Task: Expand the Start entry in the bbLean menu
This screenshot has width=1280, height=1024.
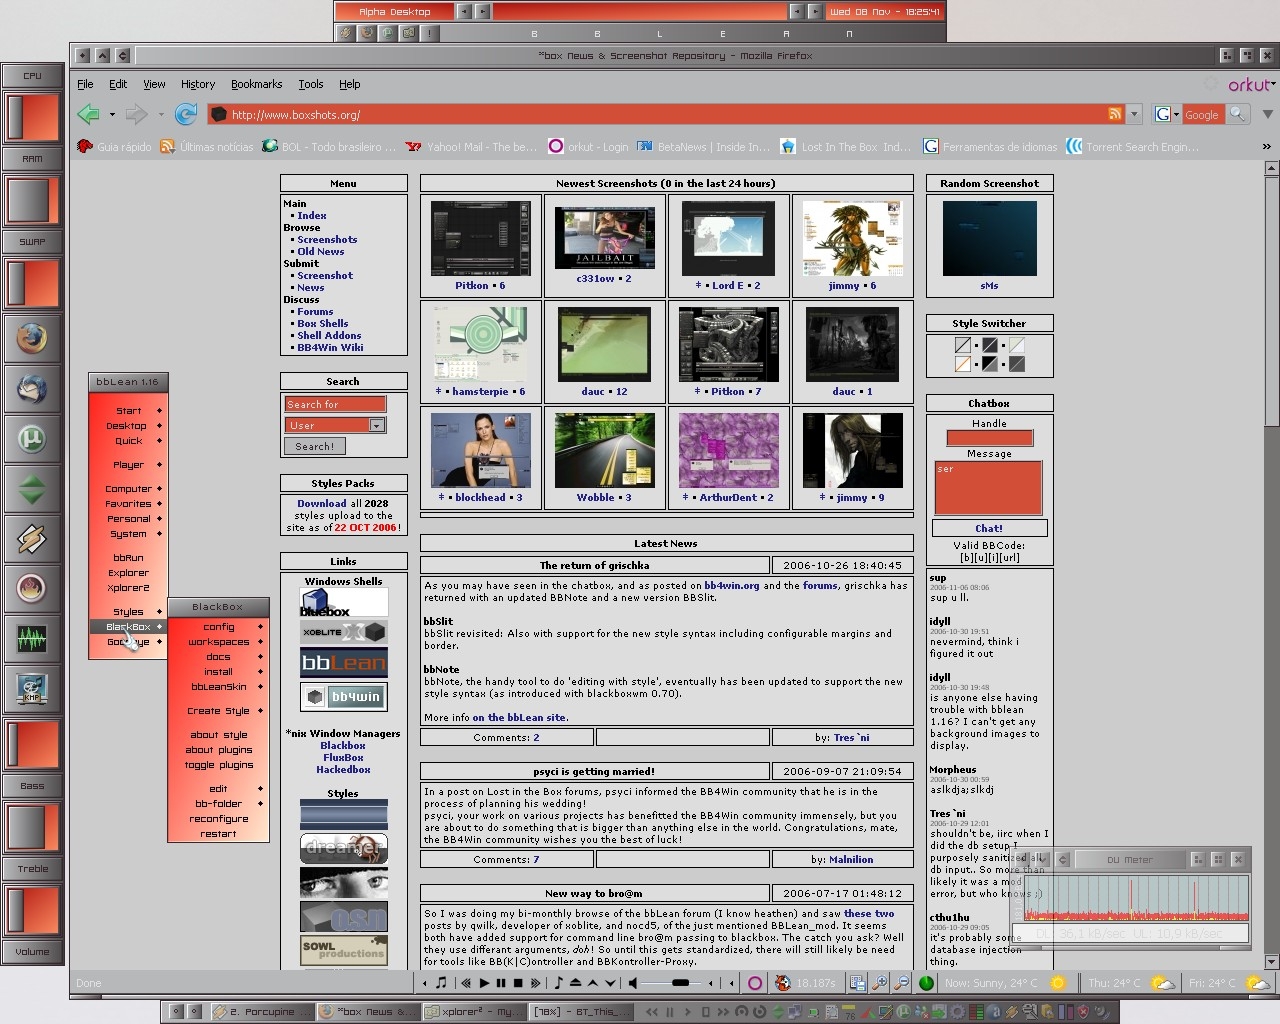Action: pyautogui.click(x=128, y=411)
